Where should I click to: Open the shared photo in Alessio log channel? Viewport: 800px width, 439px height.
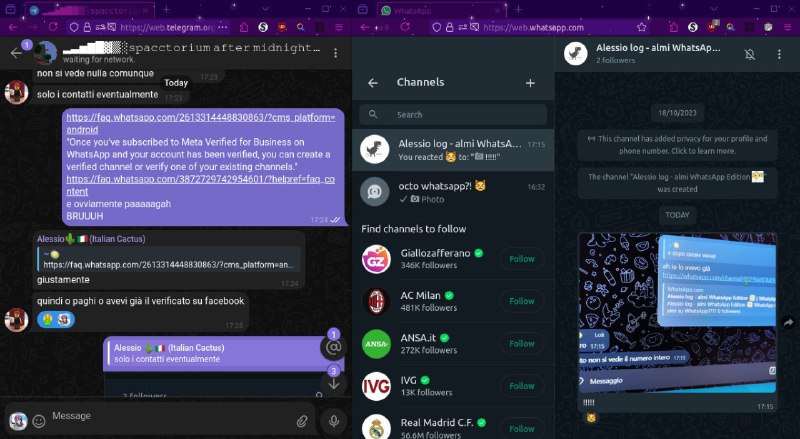click(x=678, y=313)
